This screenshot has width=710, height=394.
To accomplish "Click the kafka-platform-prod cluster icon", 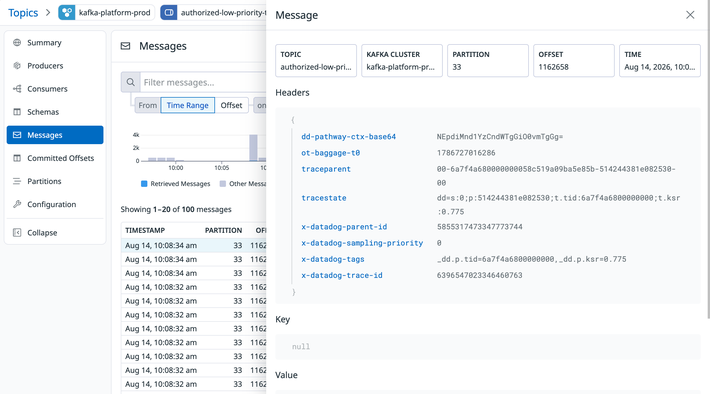I will pyautogui.click(x=67, y=13).
